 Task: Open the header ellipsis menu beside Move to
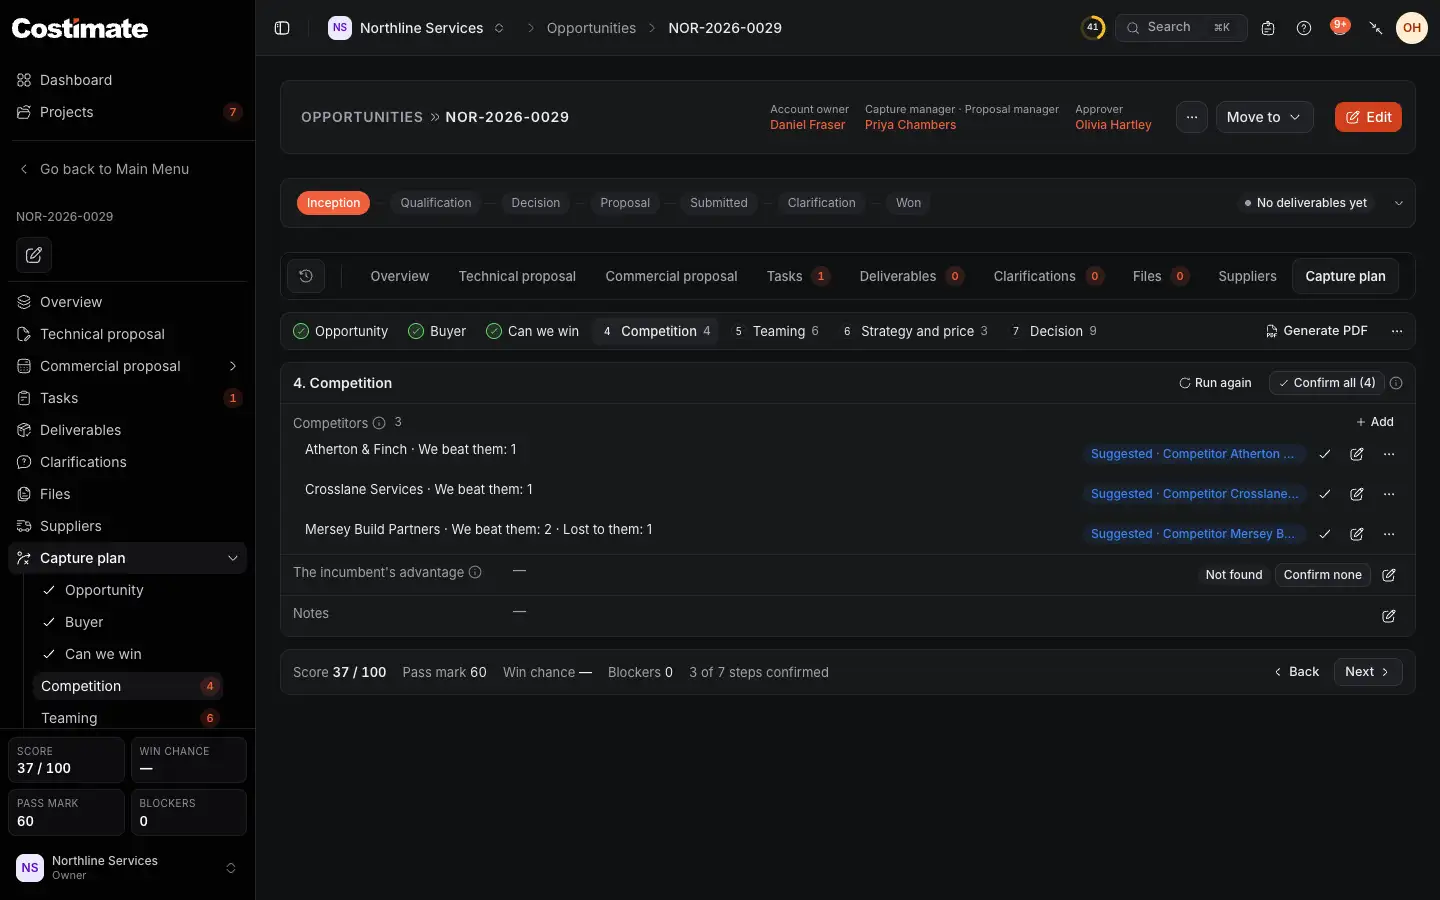[1192, 117]
